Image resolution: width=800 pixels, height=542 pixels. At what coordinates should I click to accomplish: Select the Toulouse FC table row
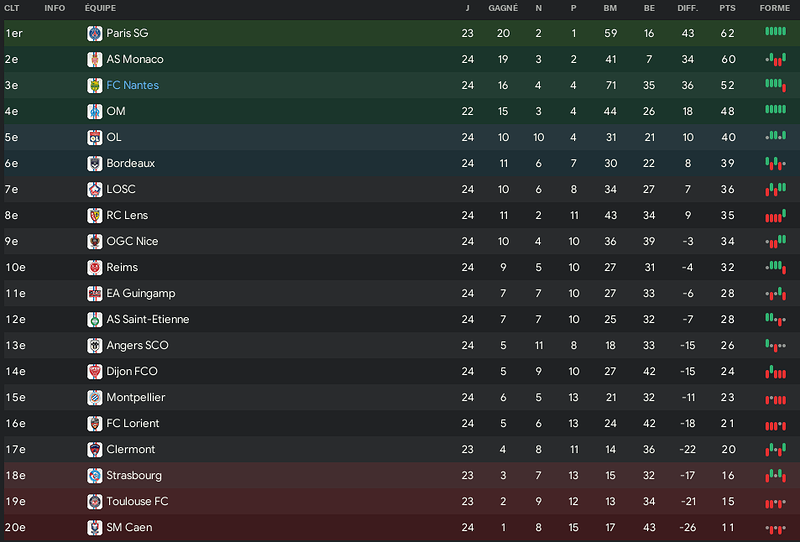pos(402,501)
